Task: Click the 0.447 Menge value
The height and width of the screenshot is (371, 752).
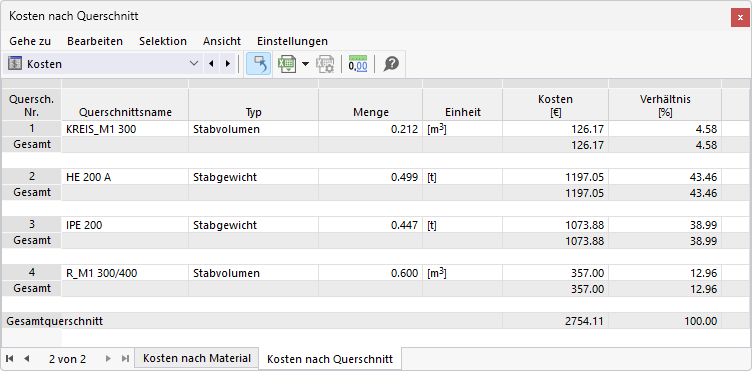Action: tap(371, 225)
